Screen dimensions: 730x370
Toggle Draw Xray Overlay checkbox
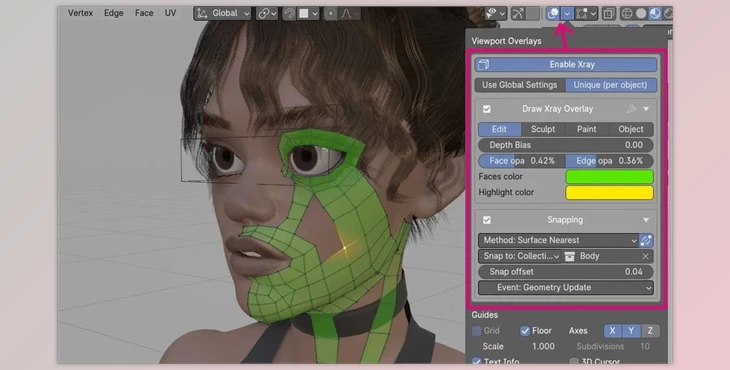487,109
